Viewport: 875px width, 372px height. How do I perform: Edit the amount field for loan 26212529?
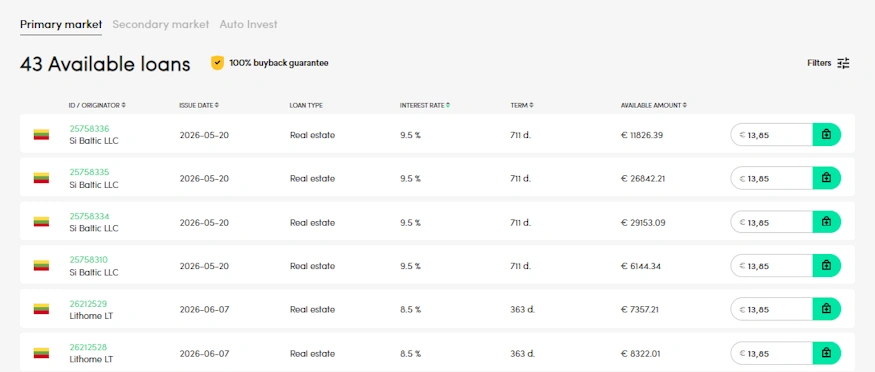772,309
